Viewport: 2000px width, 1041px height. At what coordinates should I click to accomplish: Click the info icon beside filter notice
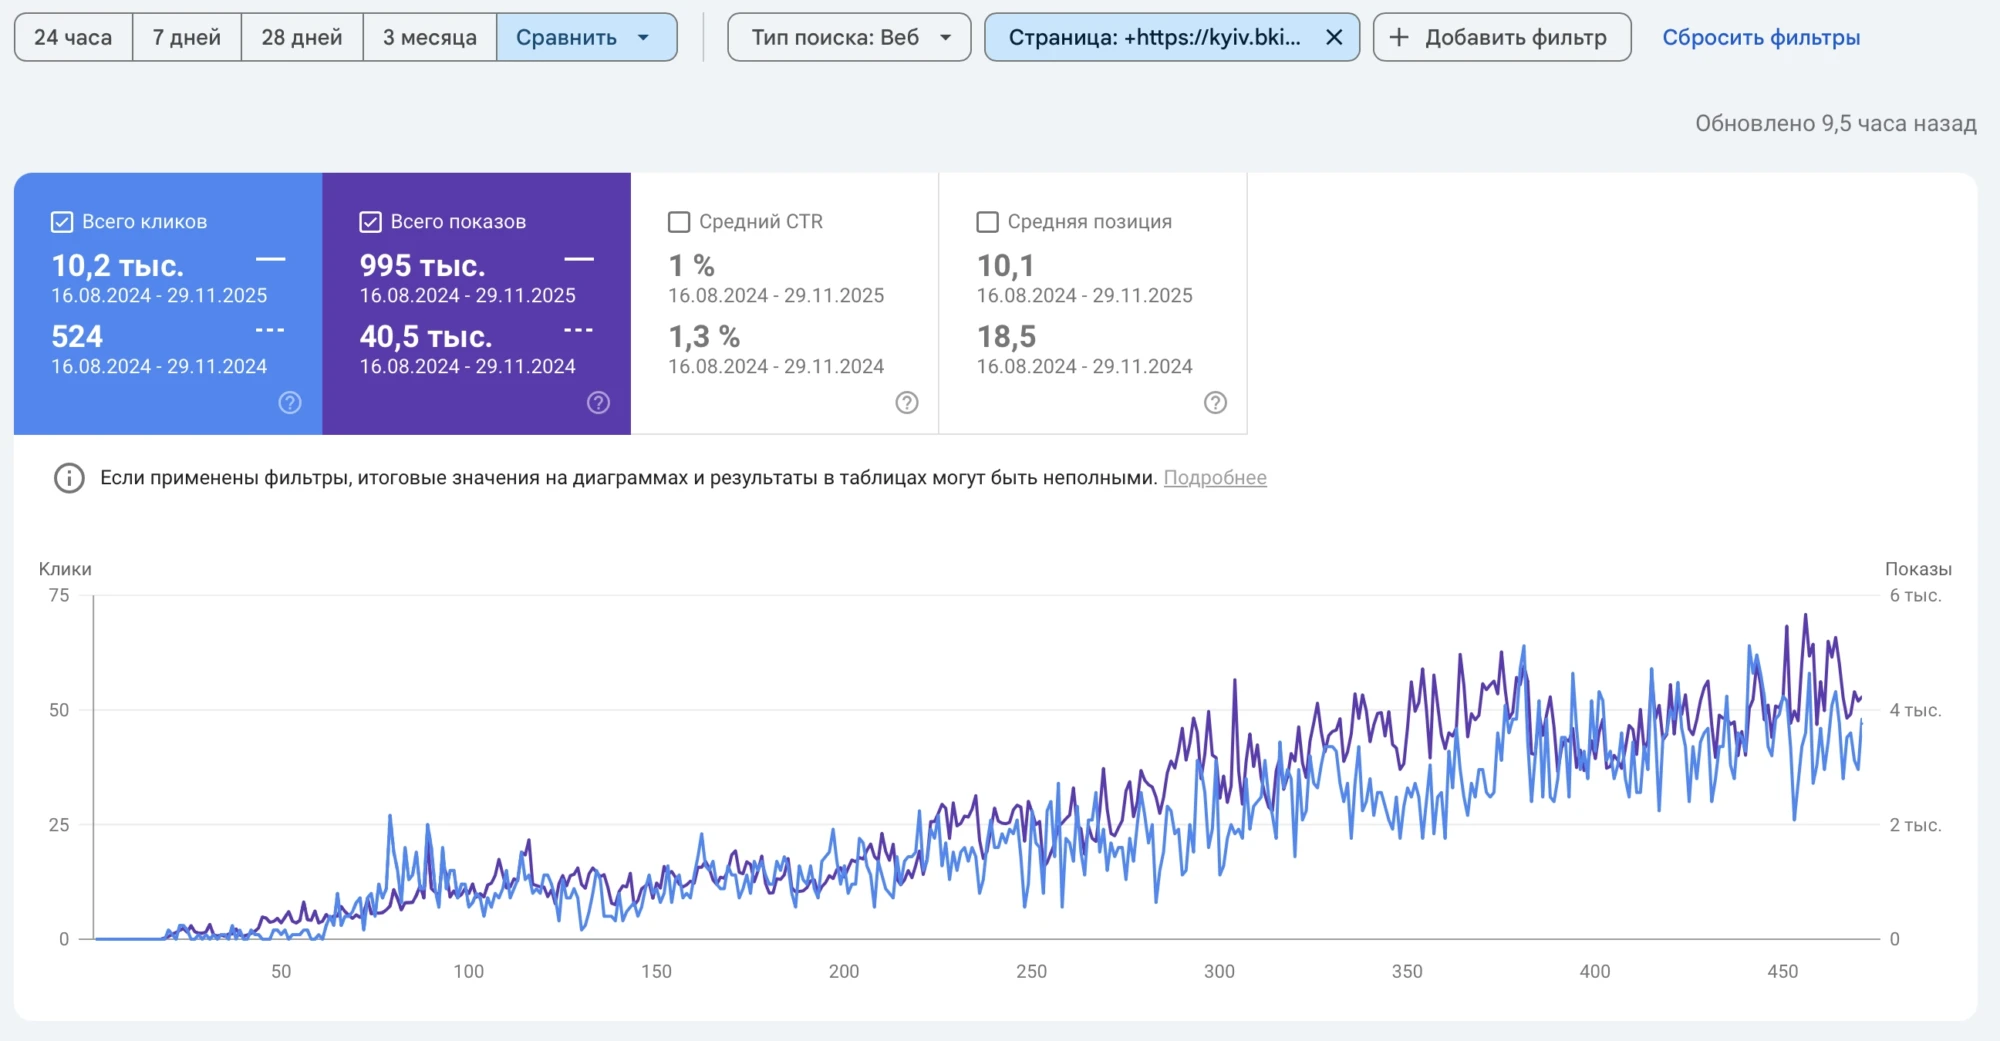[69, 478]
